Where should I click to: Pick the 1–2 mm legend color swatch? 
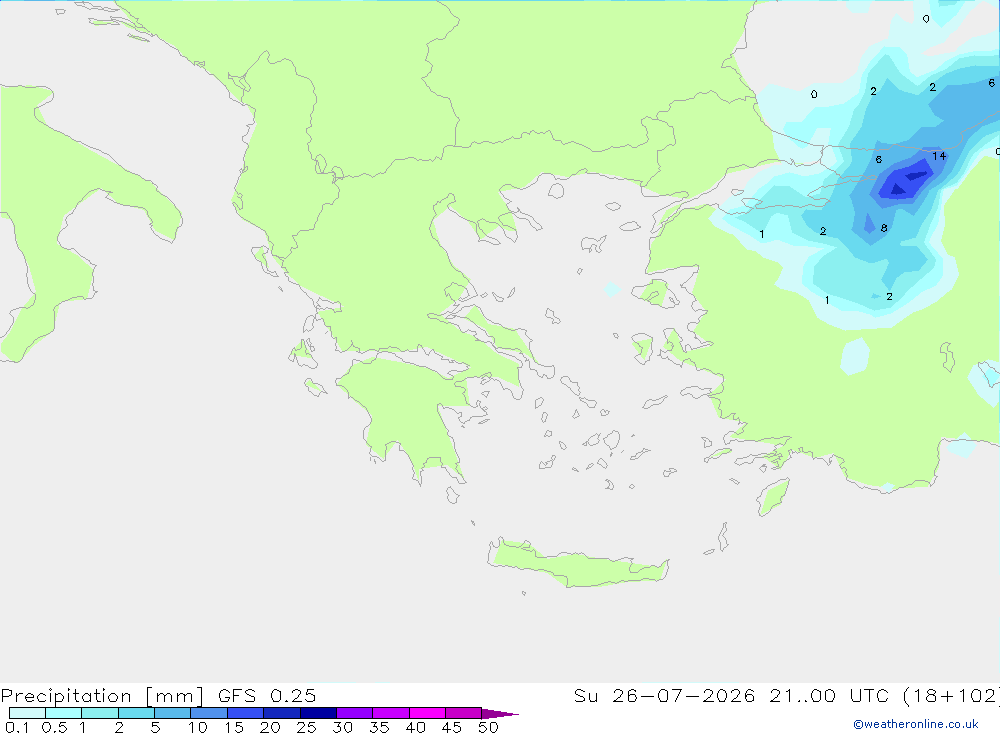coord(100,713)
